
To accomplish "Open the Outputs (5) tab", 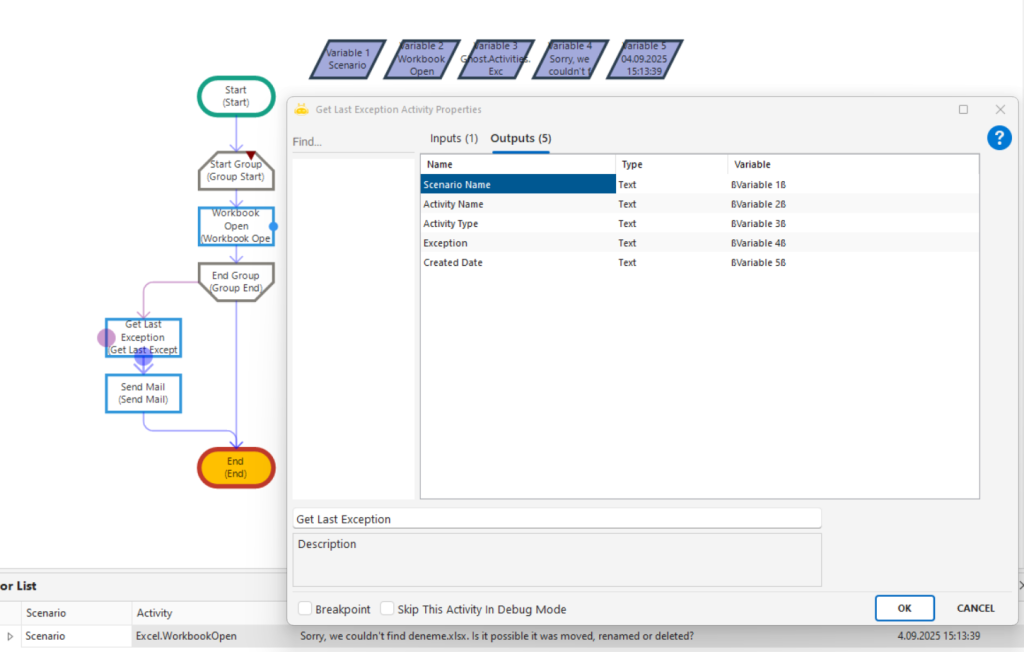I will point(520,138).
